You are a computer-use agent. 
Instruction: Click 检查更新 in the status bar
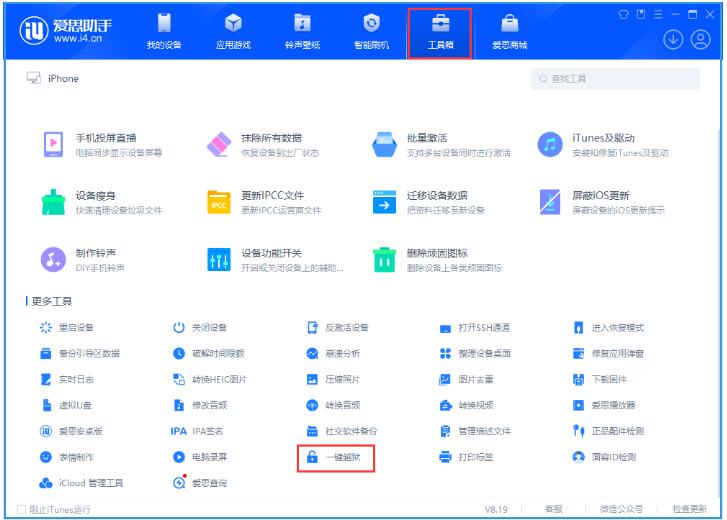click(689, 510)
